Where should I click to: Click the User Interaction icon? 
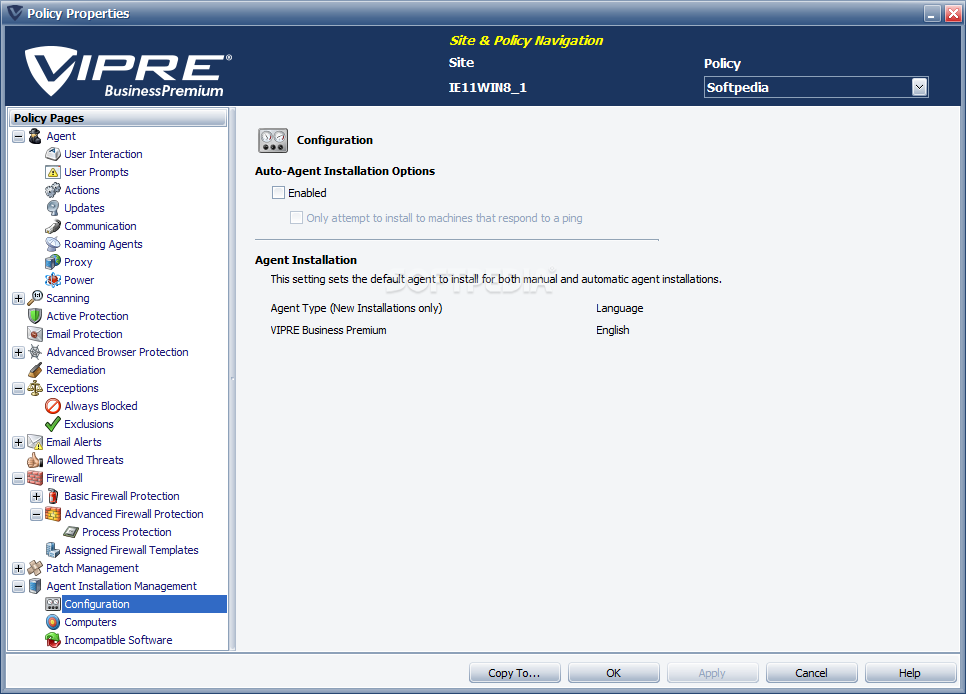click(x=53, y=154)
